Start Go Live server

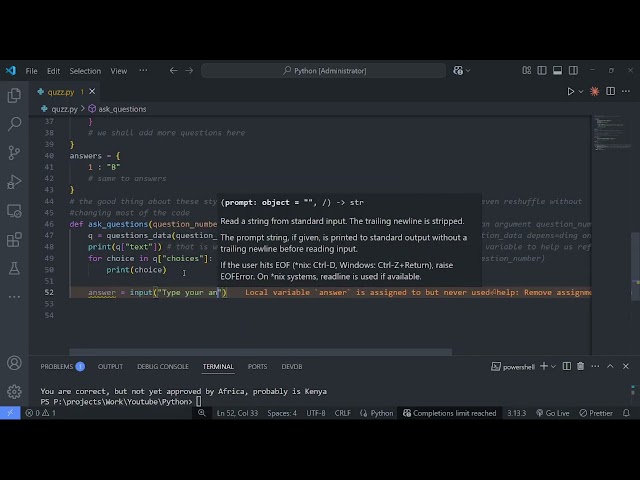click(552, 413)
